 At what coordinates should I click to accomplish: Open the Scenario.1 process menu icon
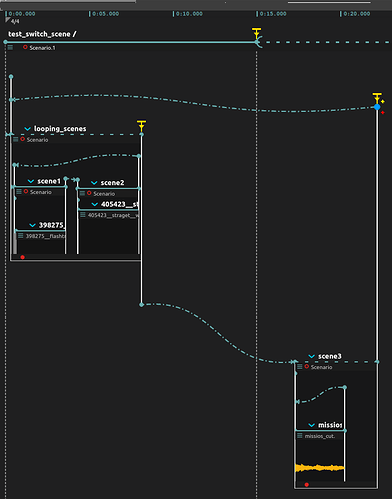(x=10, y=48)
